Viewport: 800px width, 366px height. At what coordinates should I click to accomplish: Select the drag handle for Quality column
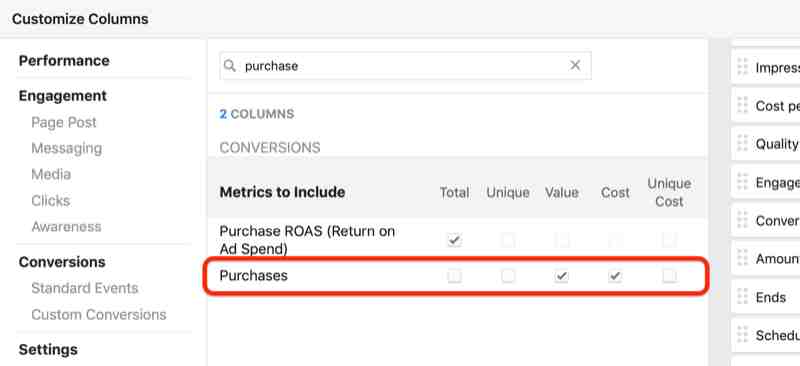click(742, 143)
